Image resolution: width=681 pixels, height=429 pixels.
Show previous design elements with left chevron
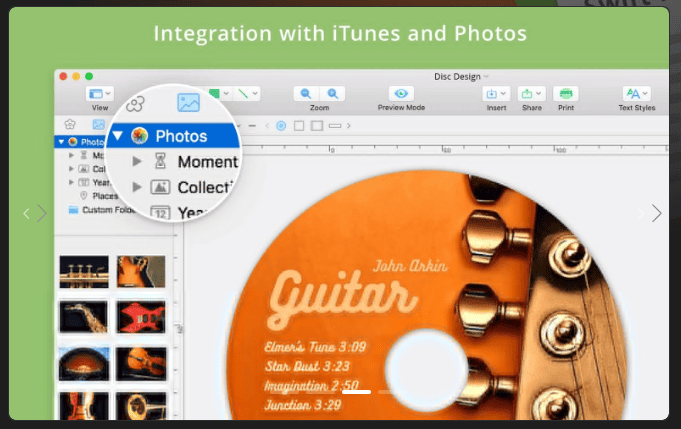click(267, 126)
